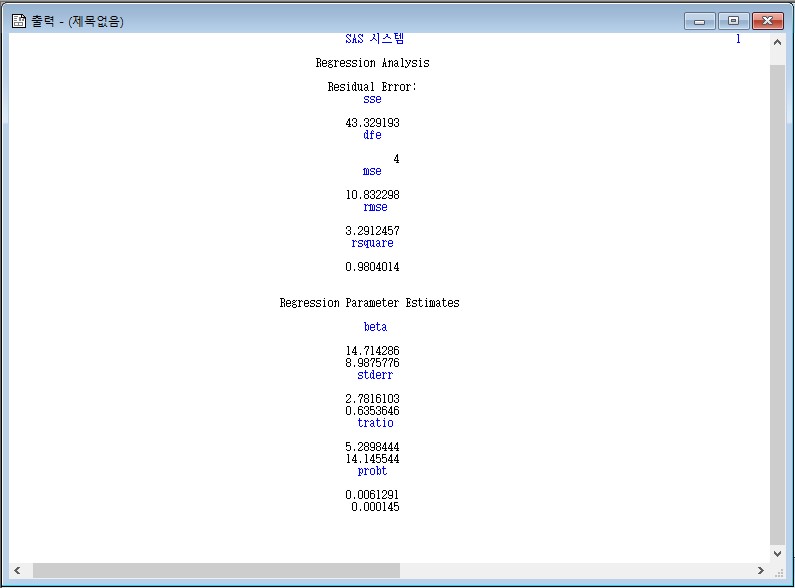Viewport: 795px width, 588px height.
Task: Click the 'mse' label
Action: [x=372, y=171]
